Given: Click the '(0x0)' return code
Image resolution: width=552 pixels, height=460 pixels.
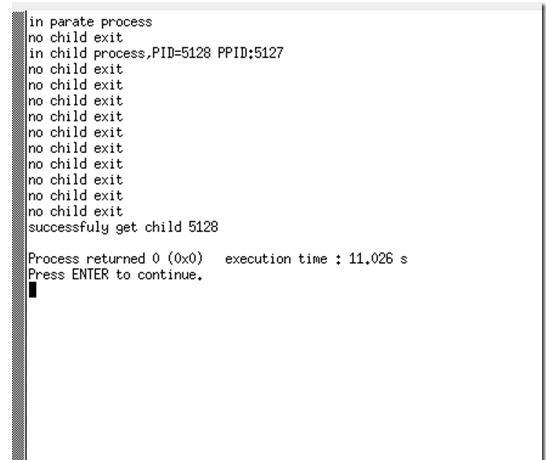Looking at the screenshot, I should point(185,259).
